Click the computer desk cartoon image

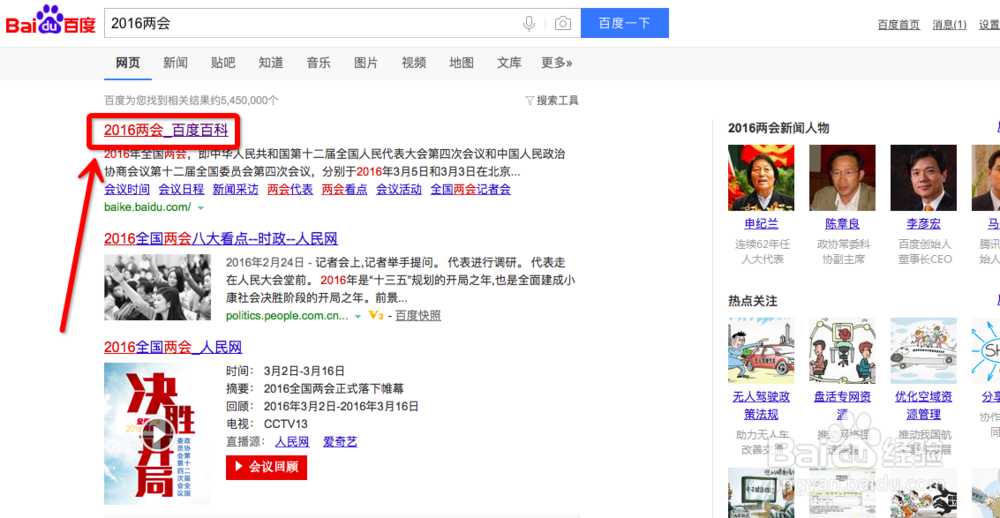pyautogui.click(x=842, y=351)
